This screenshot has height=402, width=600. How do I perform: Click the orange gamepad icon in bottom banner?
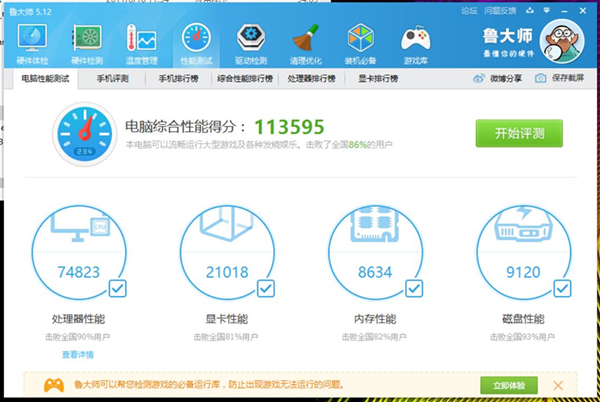[x=54, y=385]
